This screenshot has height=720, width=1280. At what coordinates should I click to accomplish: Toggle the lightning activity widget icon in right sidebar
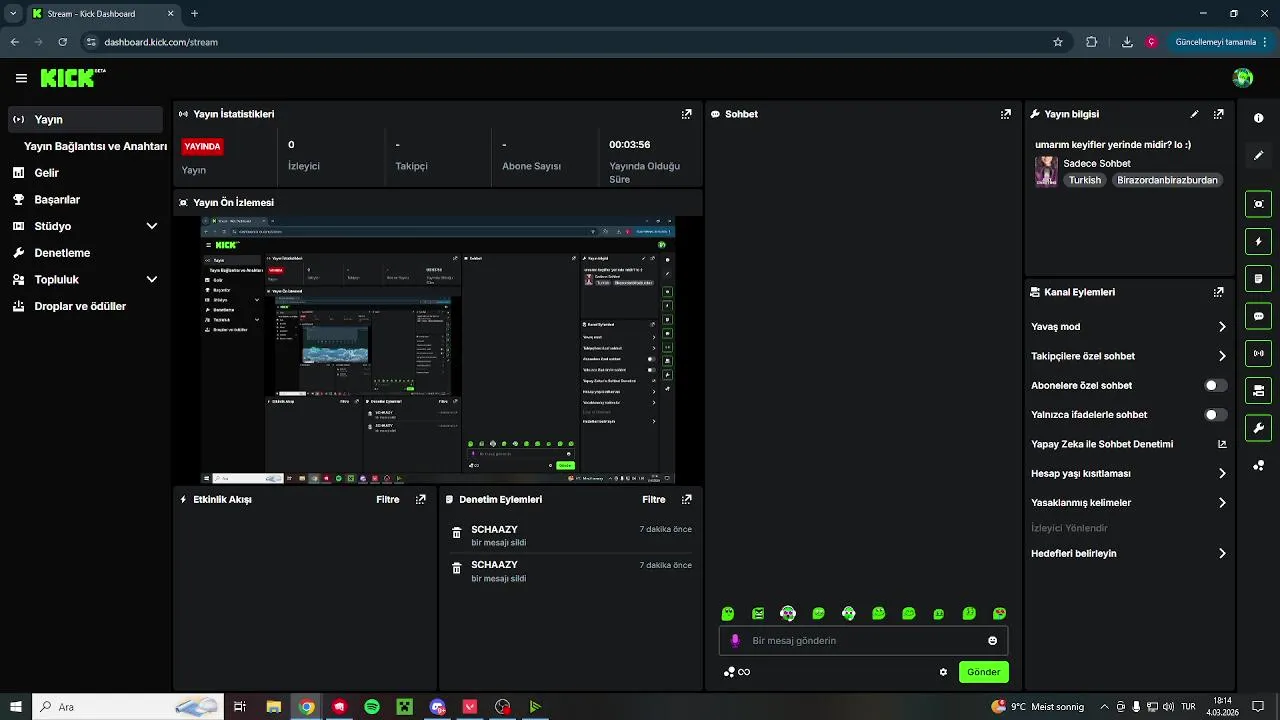[x=1258, y=241]
